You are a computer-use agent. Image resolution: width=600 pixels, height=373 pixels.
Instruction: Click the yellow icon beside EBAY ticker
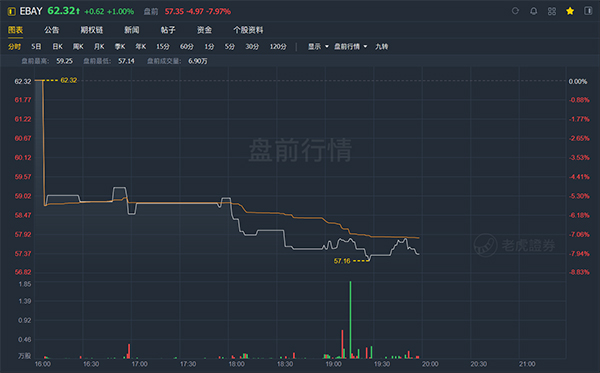click(x=11, y=11)
